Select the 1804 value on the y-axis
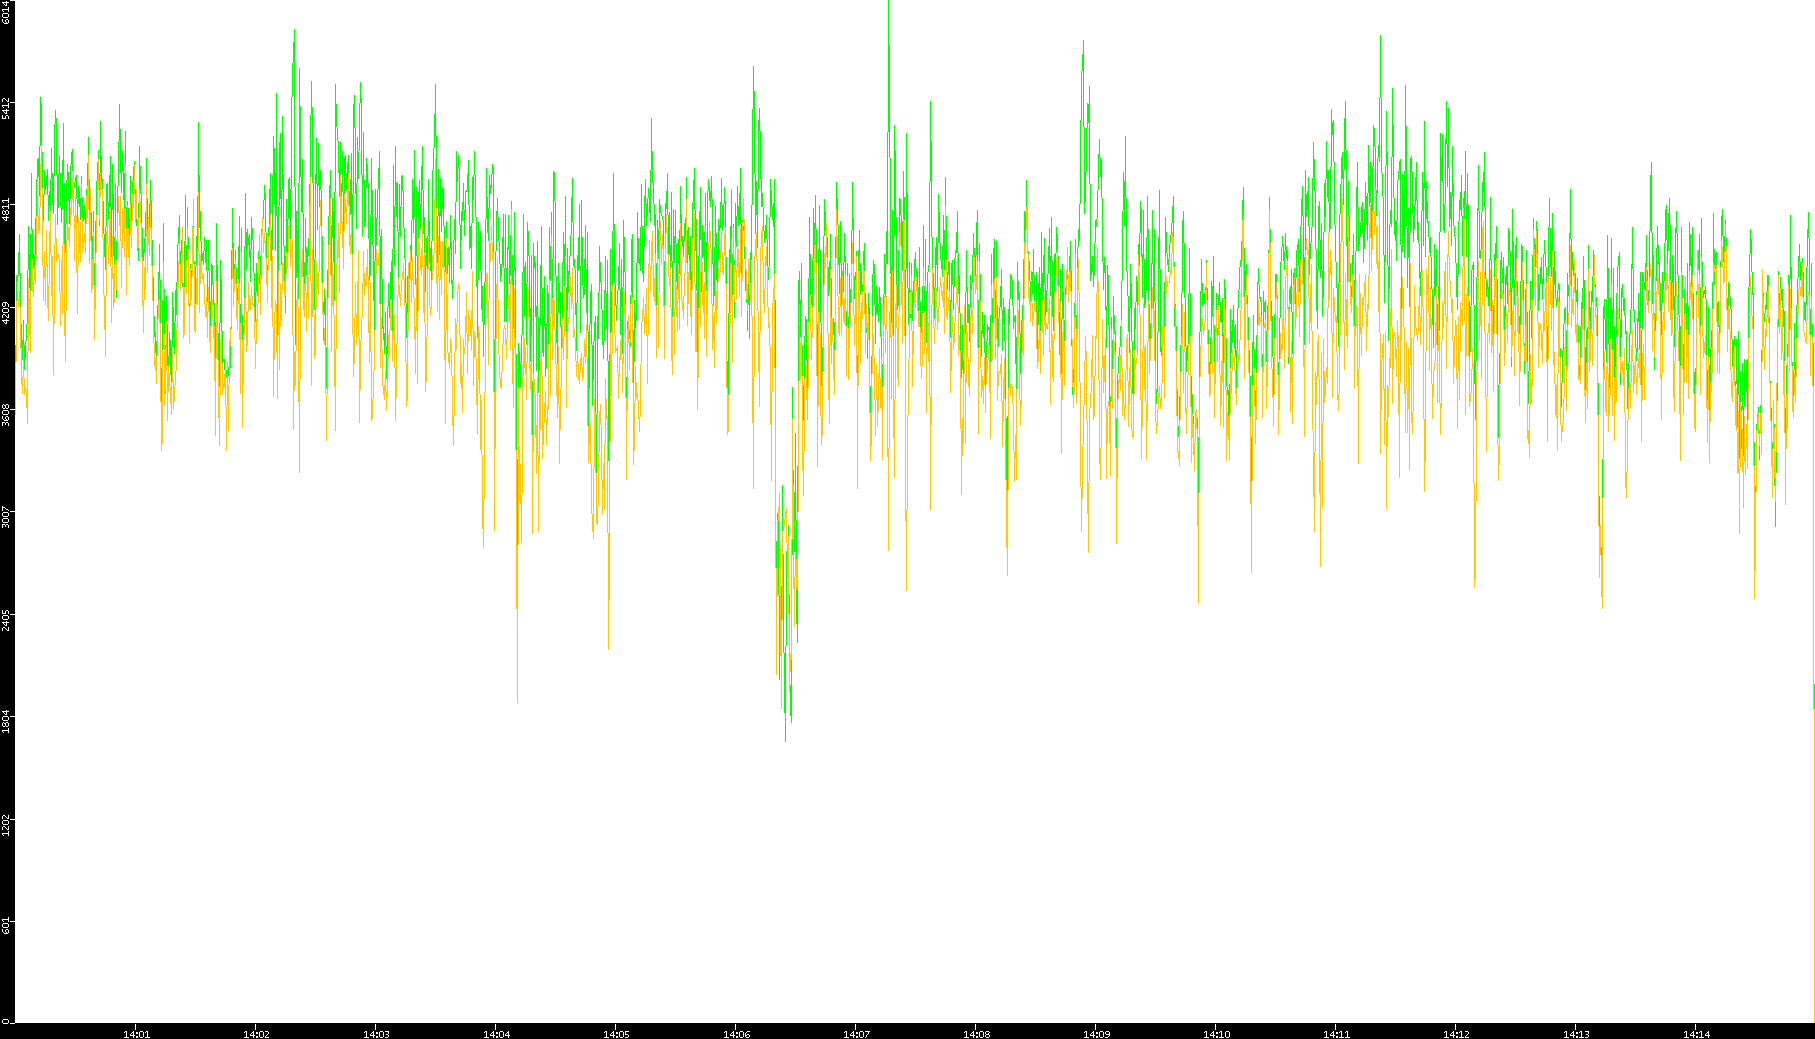The image size is (1815, 1039). 7,721
